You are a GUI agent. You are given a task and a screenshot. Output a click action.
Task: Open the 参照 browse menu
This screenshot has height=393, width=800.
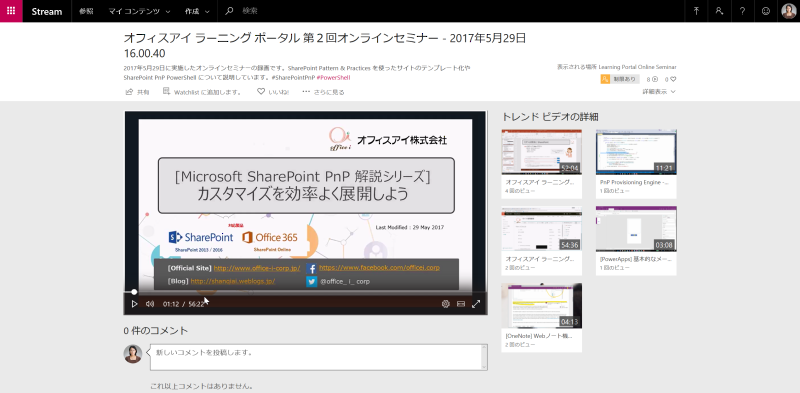pyautogui.click(x=86, y=11)
